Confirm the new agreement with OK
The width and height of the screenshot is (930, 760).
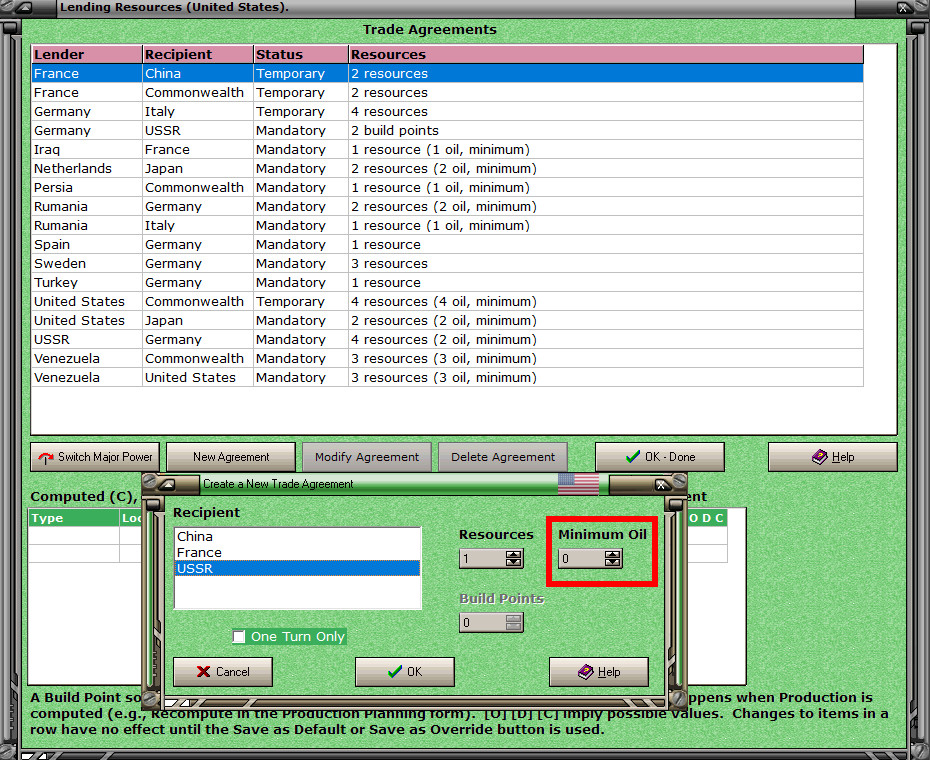click(x=405, y=672)
